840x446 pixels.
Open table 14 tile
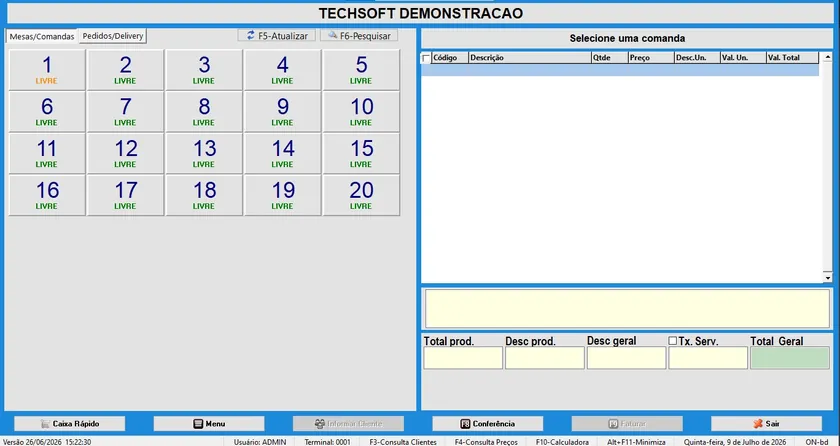(282, 154)
